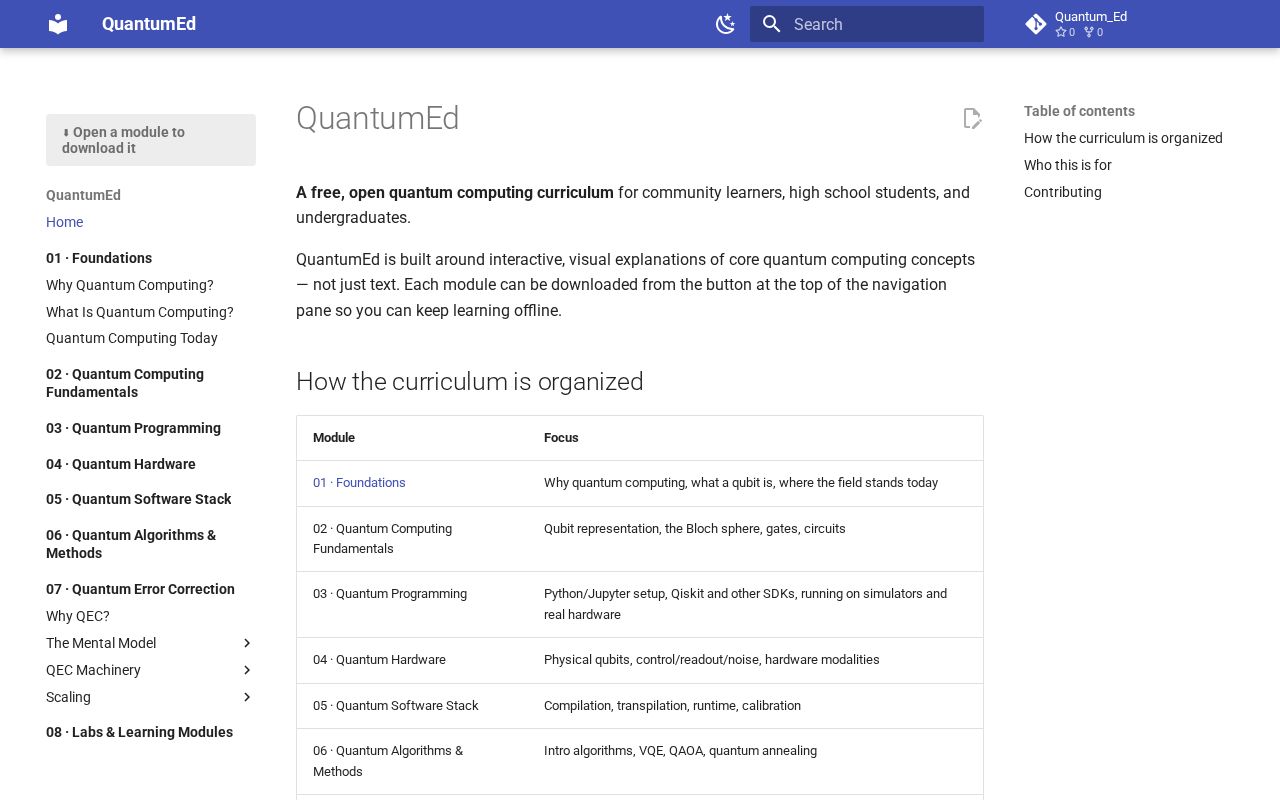Image resolution: width=1280 pixels, height=800 pixels.
Task: Focus the Search input field
Action: (x=867, y=24)
